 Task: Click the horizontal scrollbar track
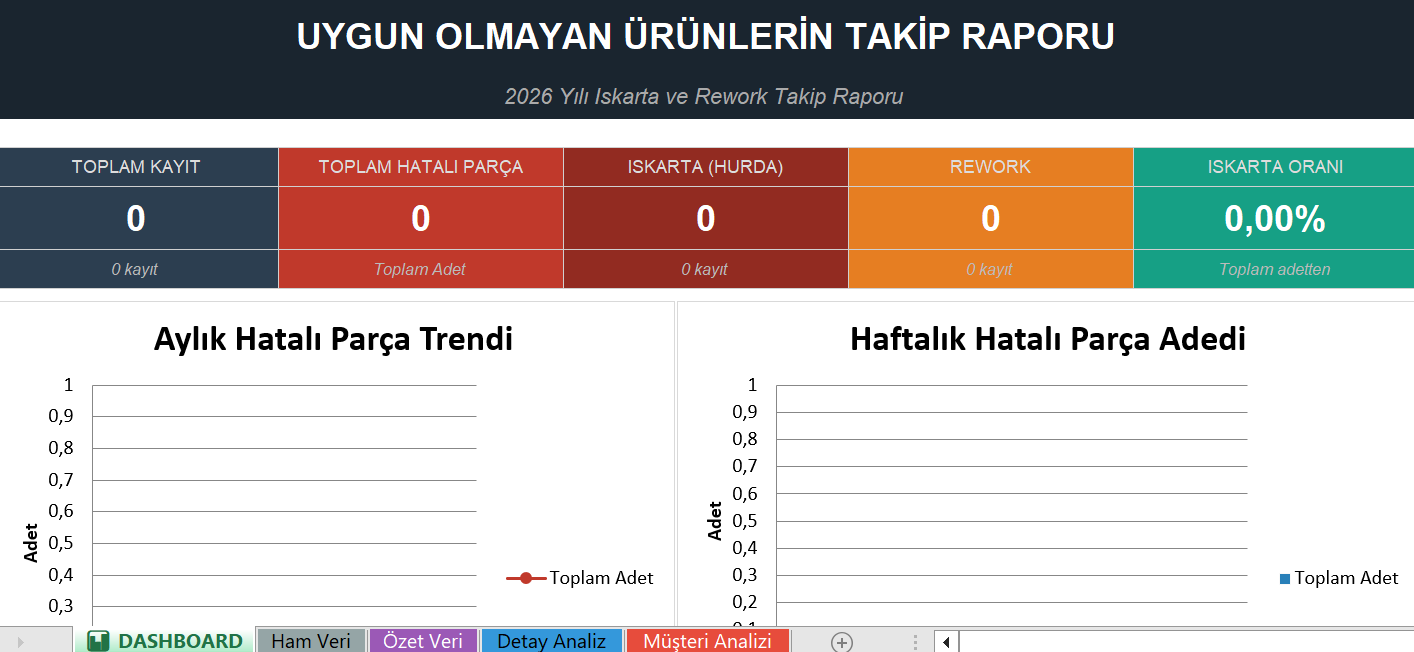tap(1186, 642)
